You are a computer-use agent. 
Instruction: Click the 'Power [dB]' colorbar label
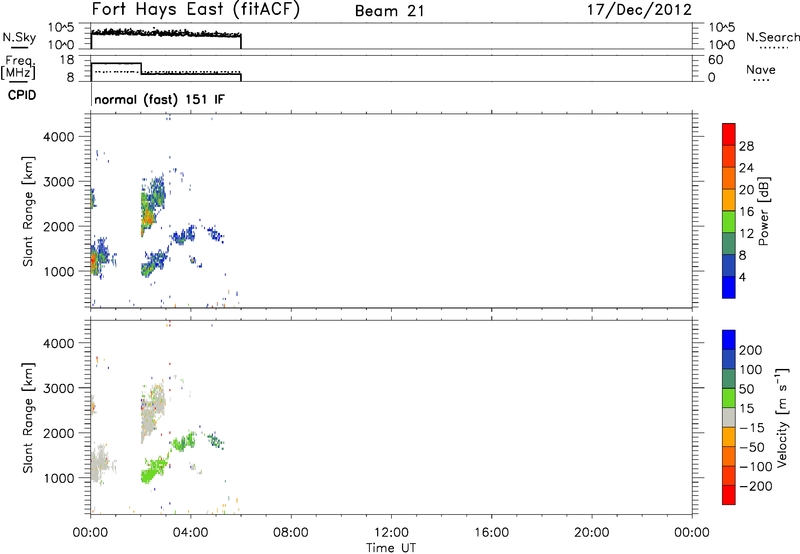click(x=764, y=212)
